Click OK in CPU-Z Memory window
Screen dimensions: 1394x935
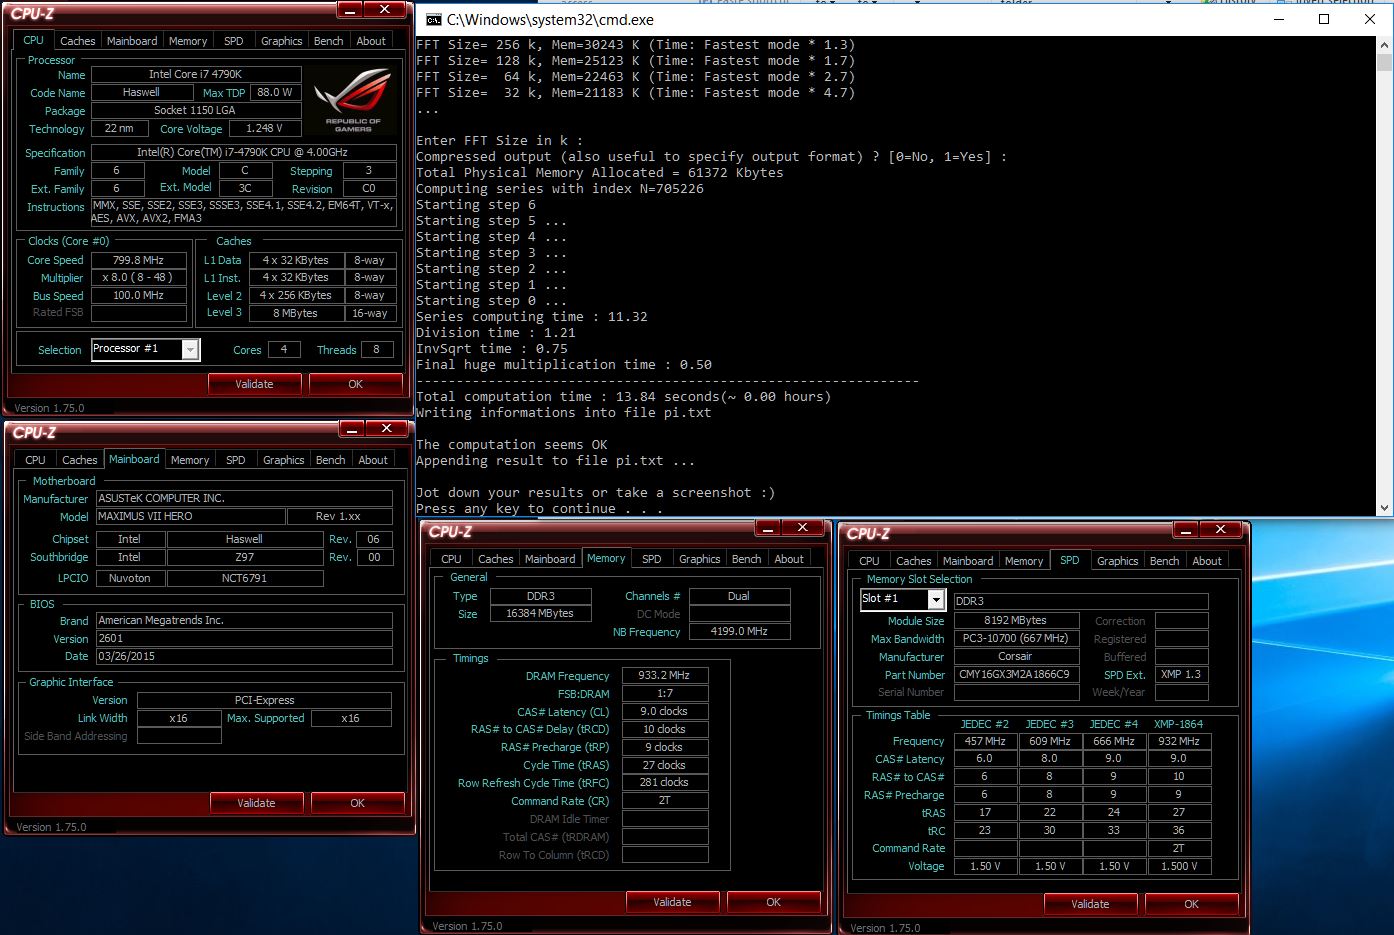point(773,902)
